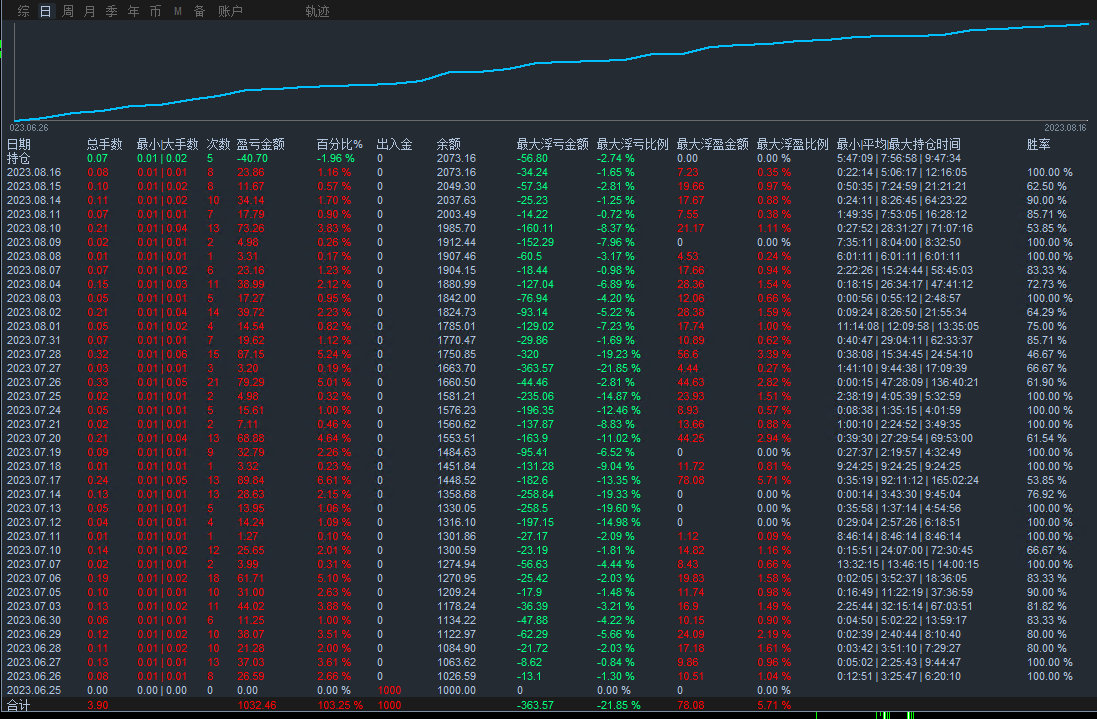Switch to the 月 monthly tab
The width and height of the screenshot is (1097, 719).
point(90,11)
